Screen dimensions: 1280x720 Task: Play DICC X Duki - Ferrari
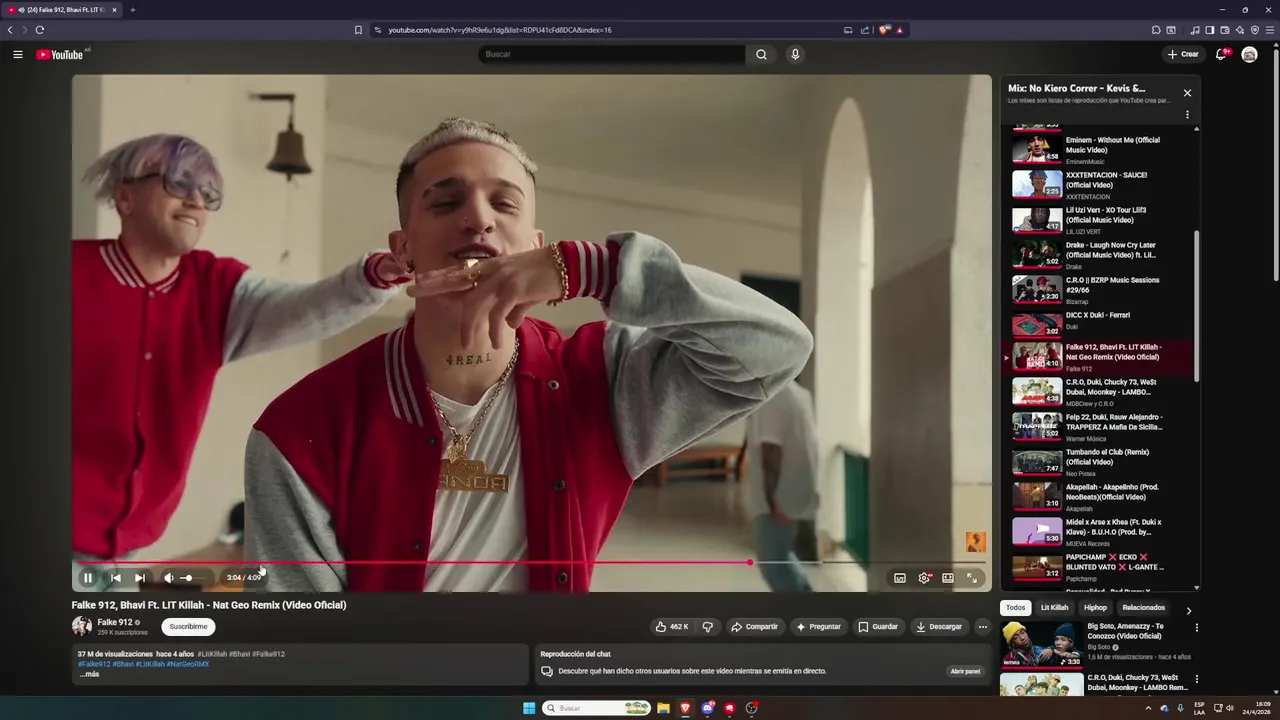(1098, 324)
